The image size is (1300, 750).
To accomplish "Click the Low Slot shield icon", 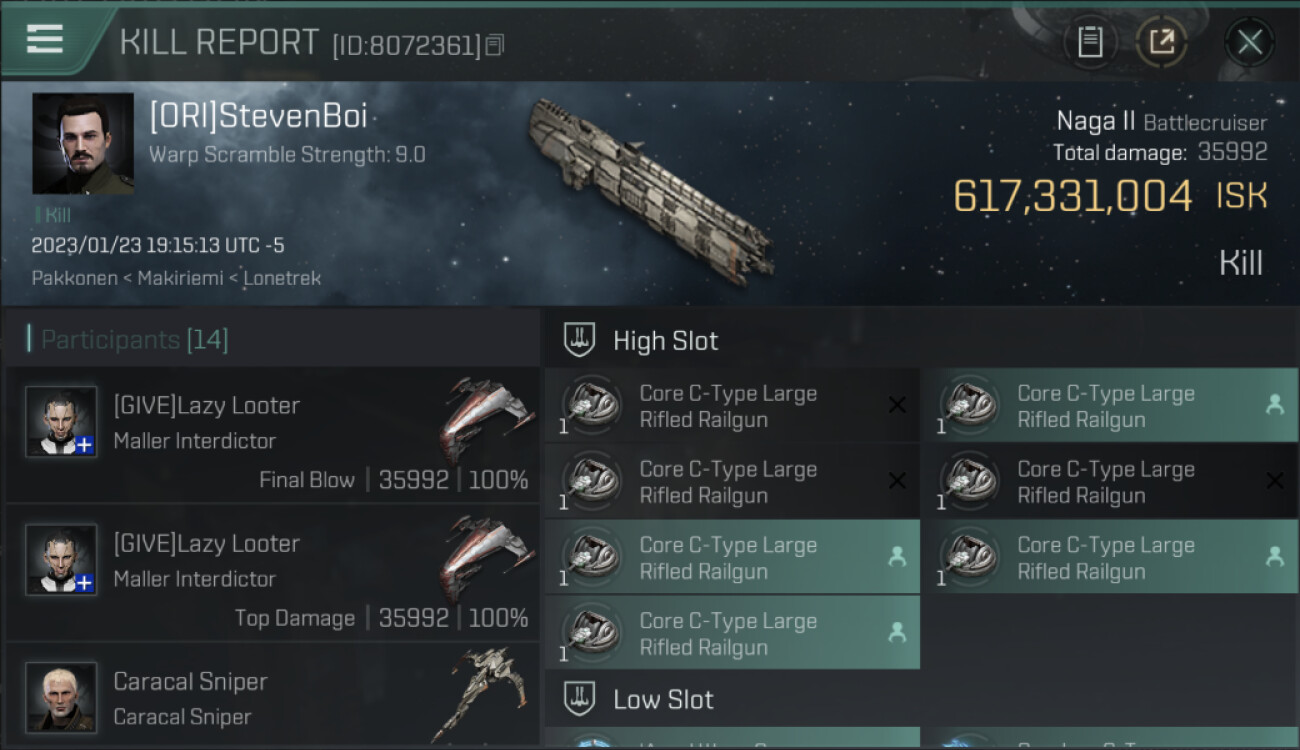I will [x=580, y=698].
